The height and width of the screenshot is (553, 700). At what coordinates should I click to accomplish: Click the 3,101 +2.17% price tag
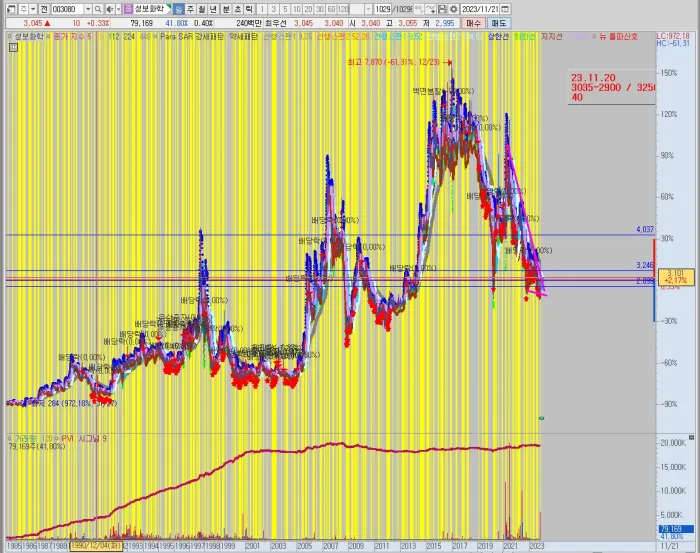point(675,277)
